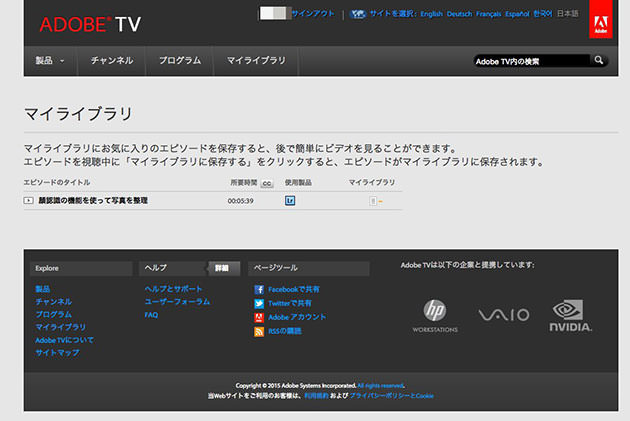630x421 pixels.
Task: Click the 使用製品 column header
Action: click(298, 182)
